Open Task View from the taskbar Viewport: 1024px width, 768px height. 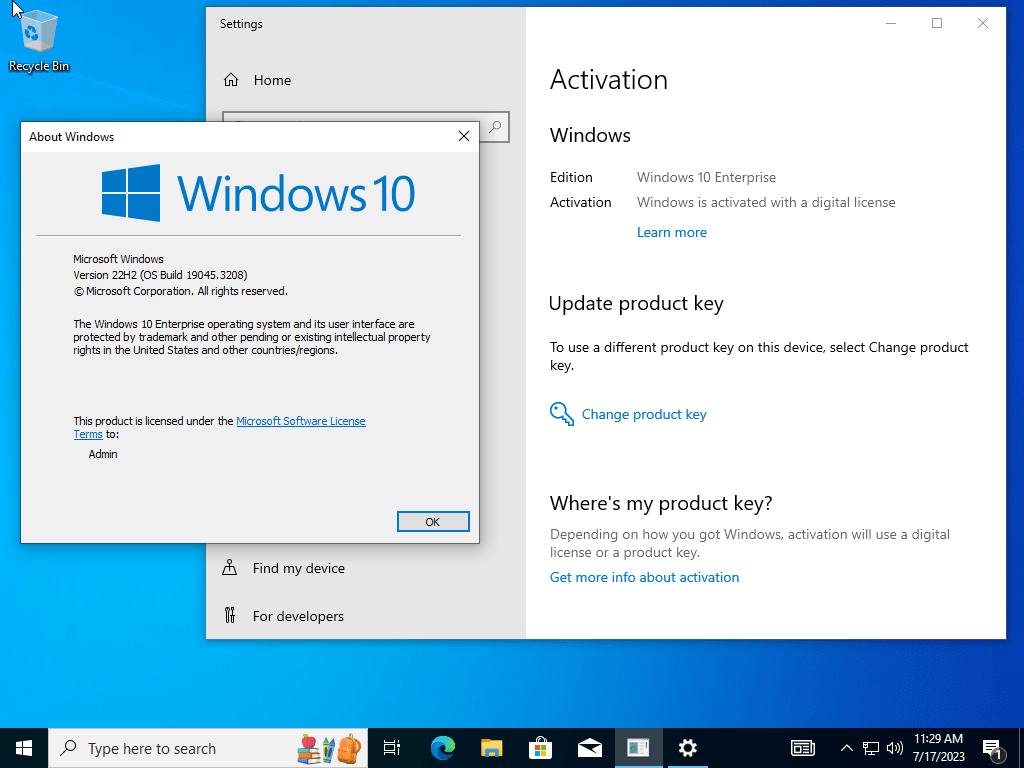point(392,748)
